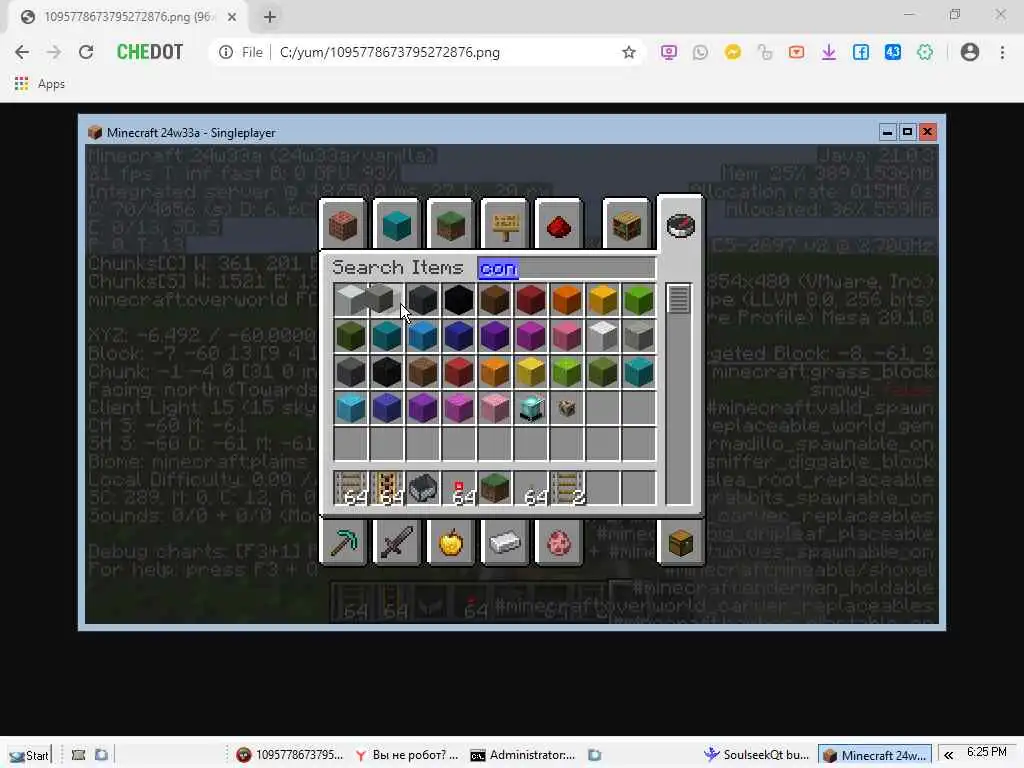Open the Functional Blocks tab with sign icon
This screenshot has width=1024, height=768.
click(504, 225)
